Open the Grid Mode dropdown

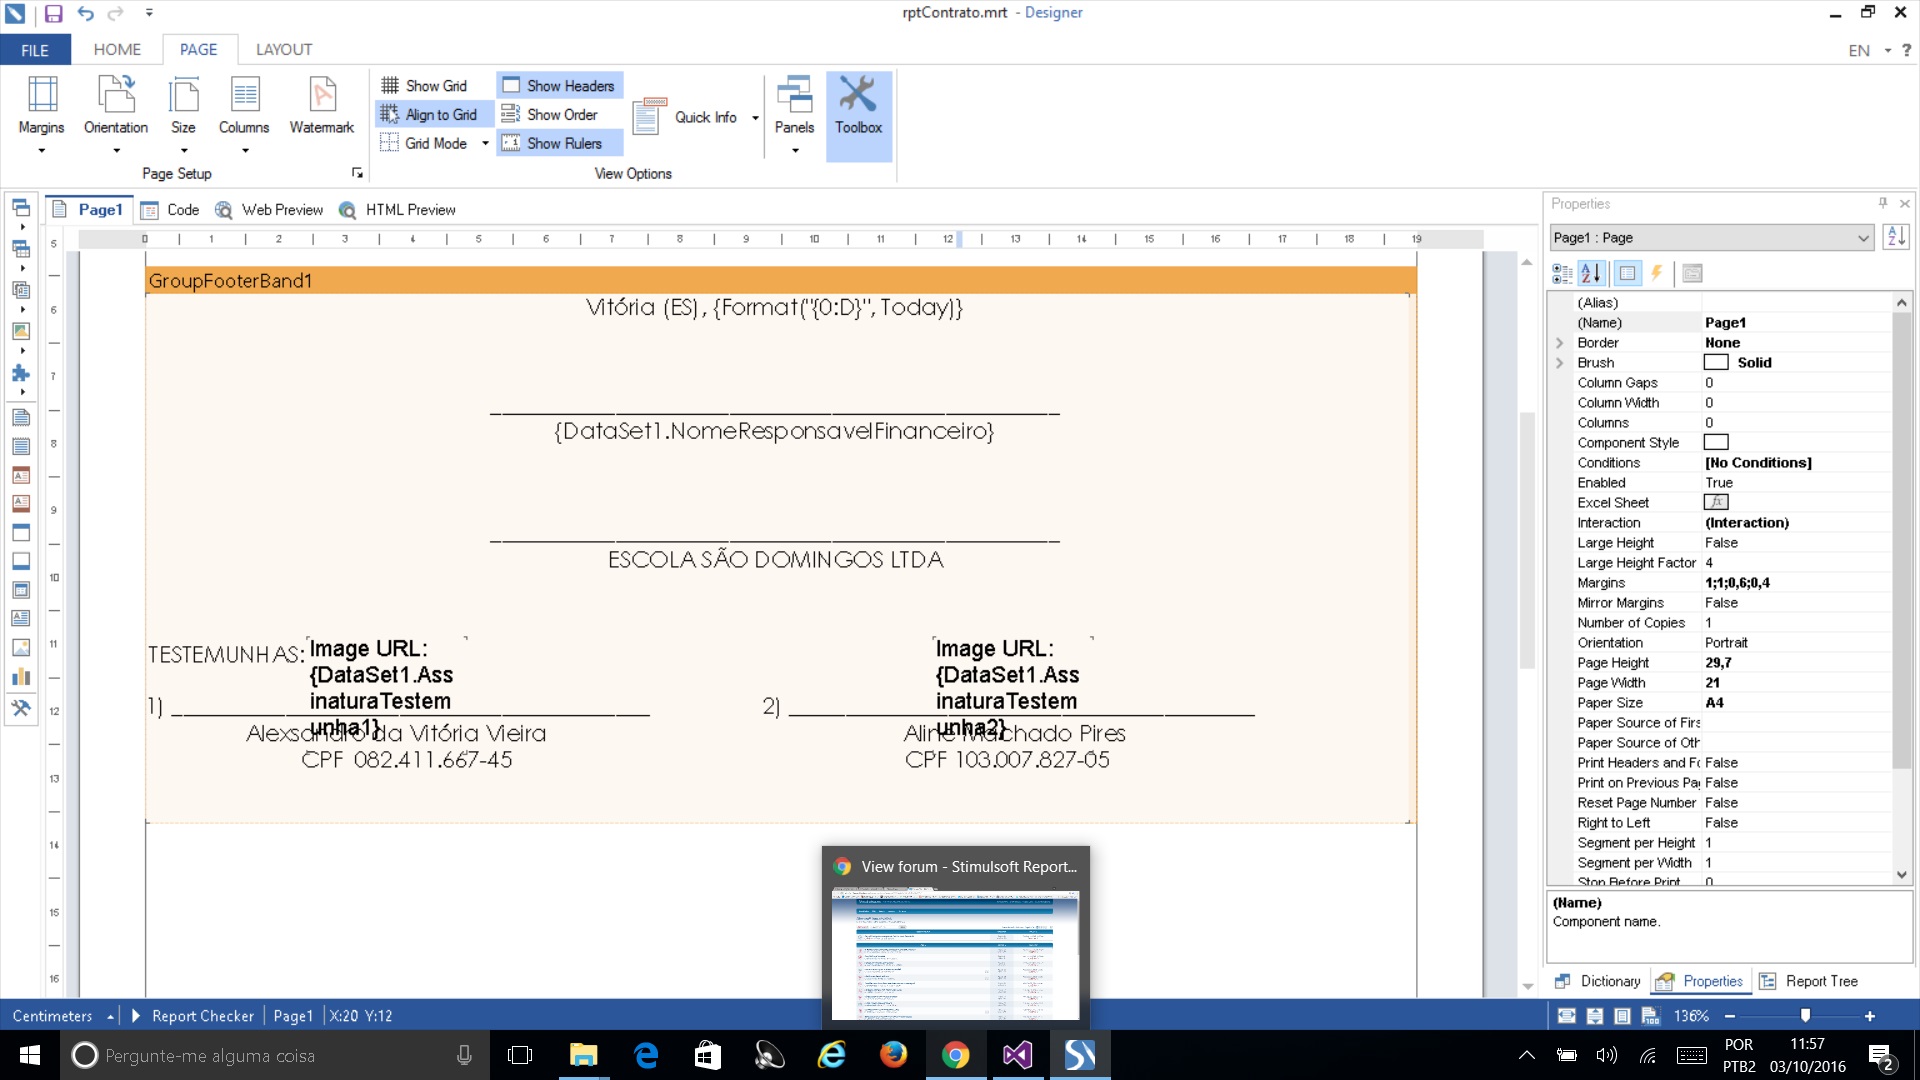click(485, 143)
